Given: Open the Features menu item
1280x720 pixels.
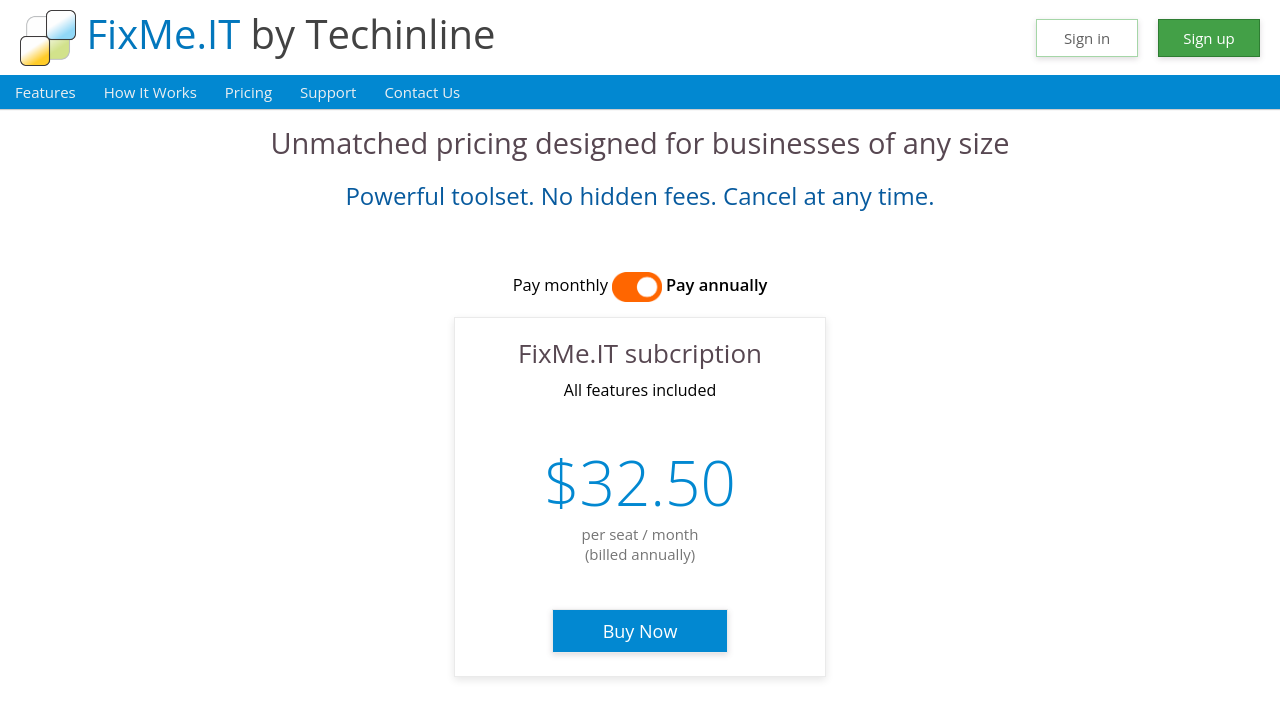Looking at the screenshot, I should (45, 93).
